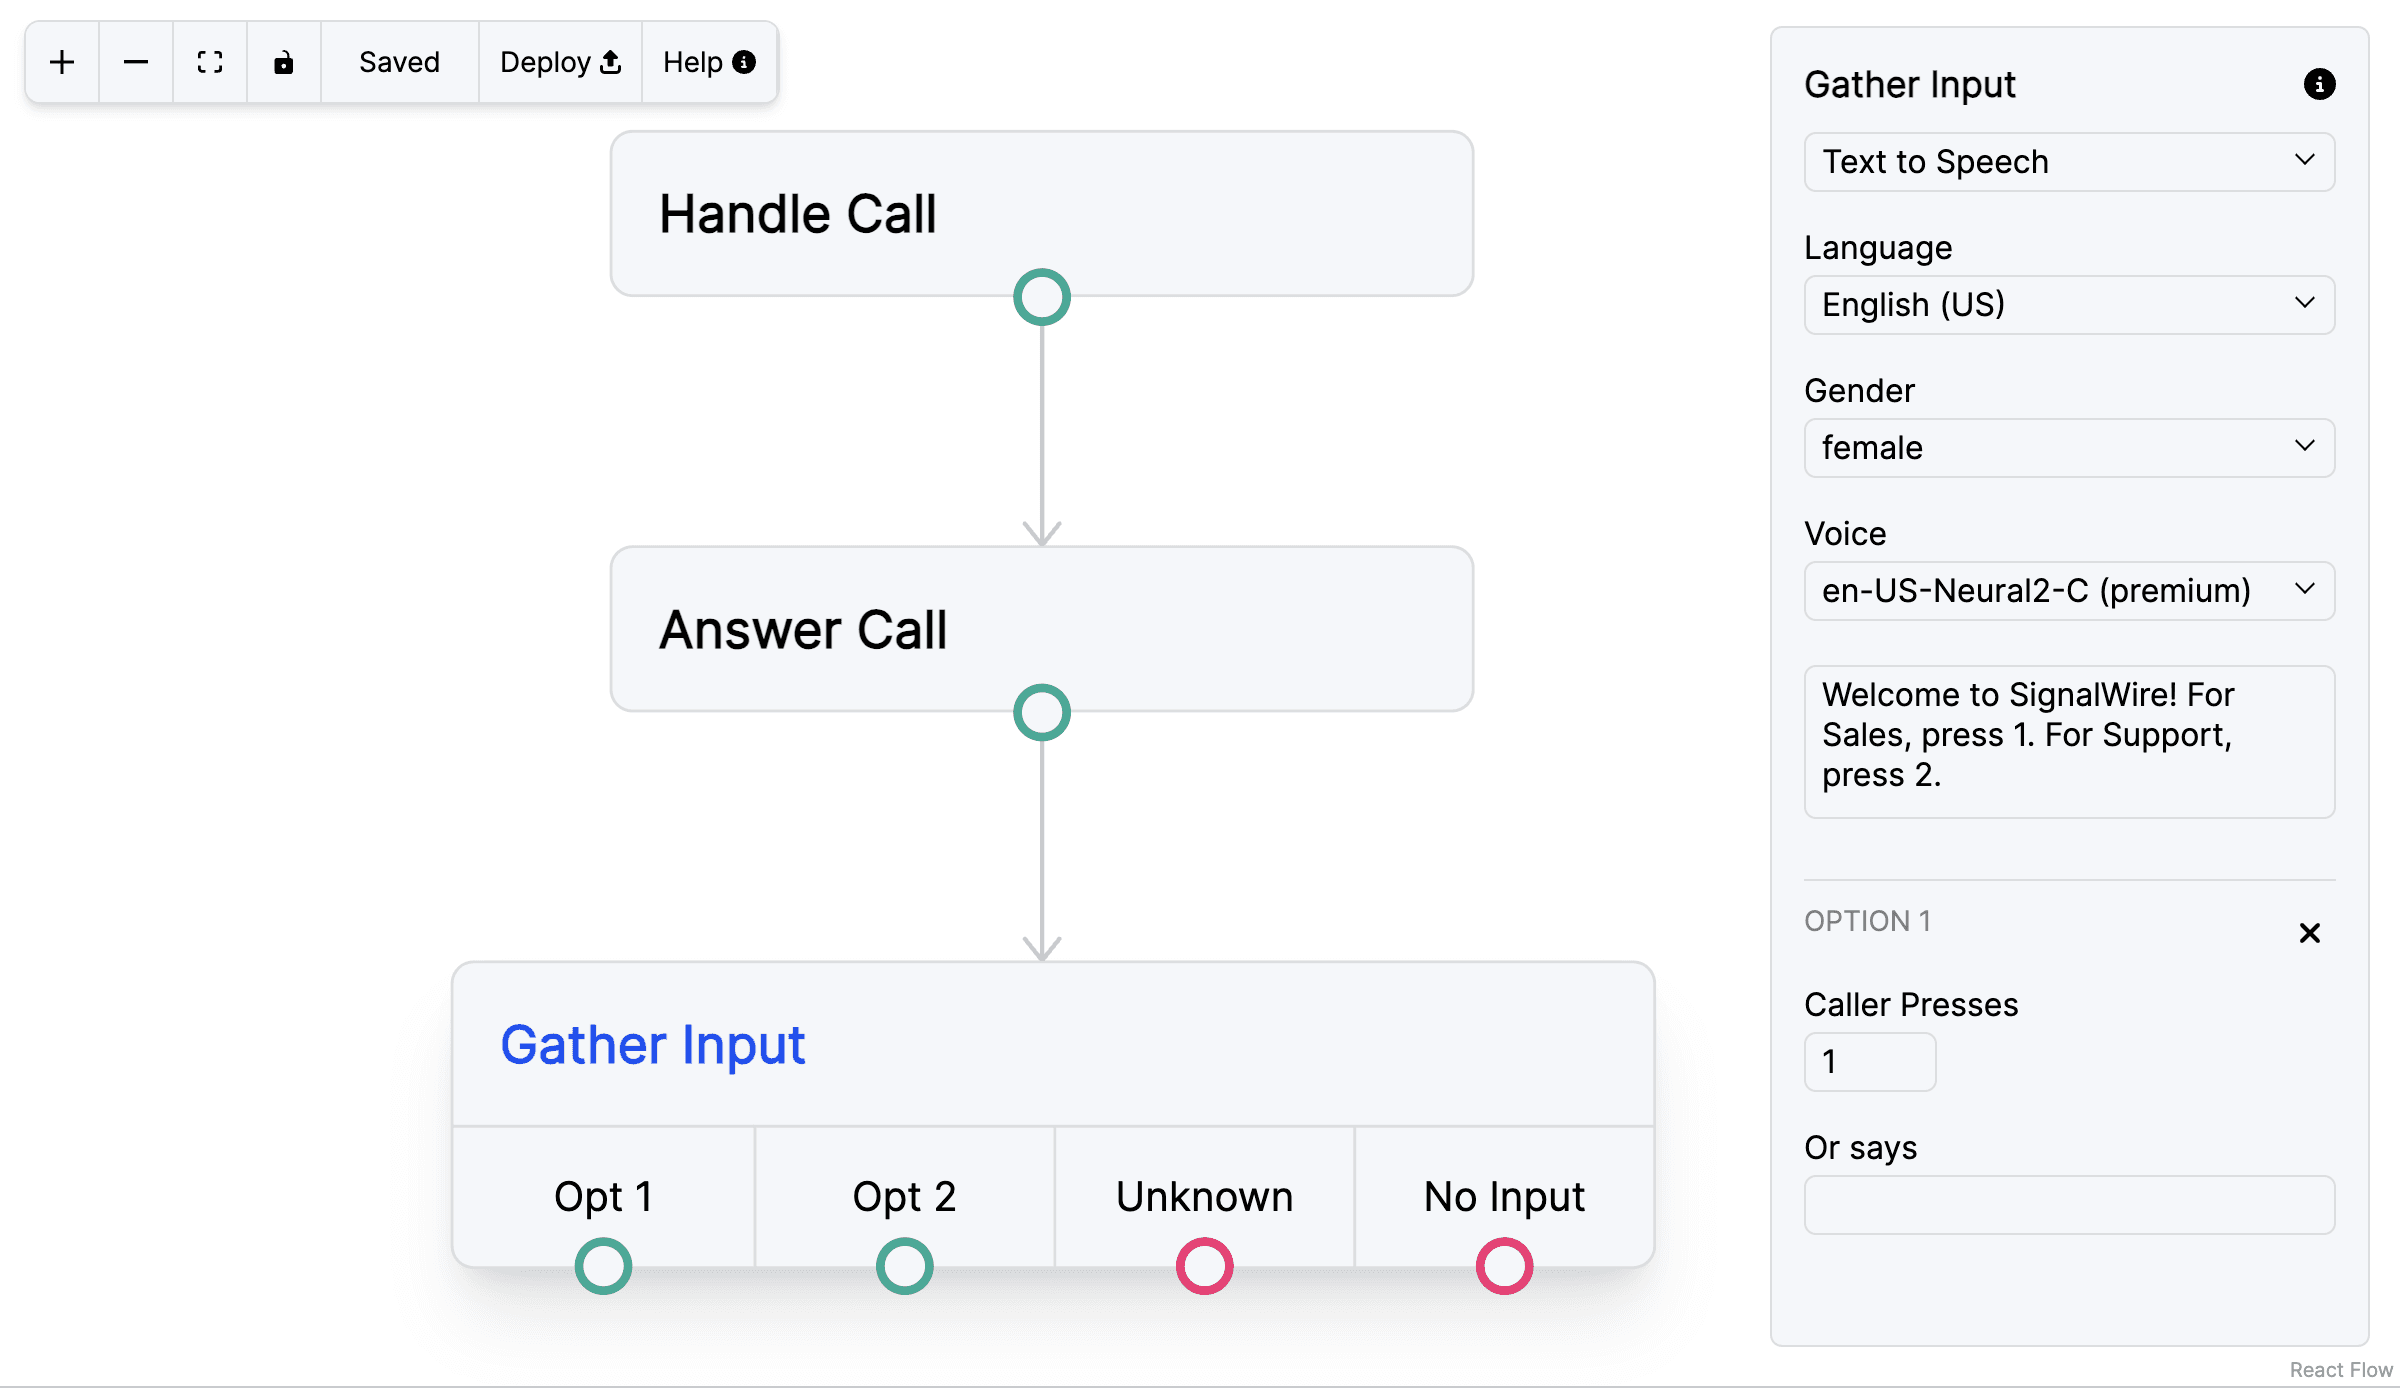Screen dimensions: 2400x1388
Task: Click the Opt 1 green output handle
Action: (603, 1266)
